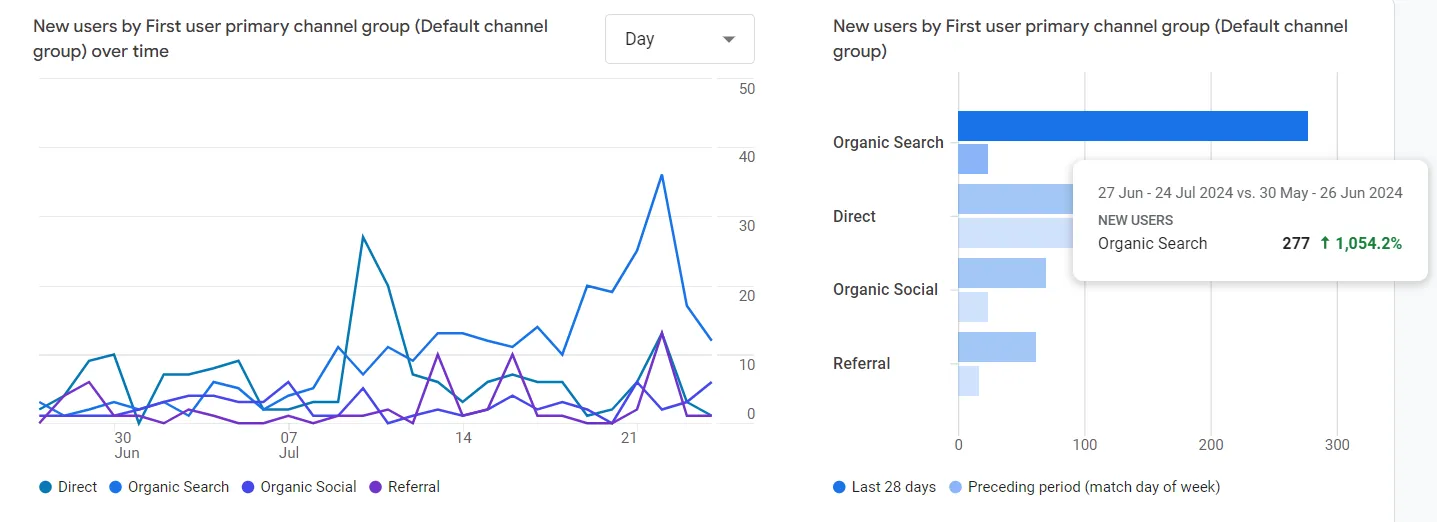Image resolution: width=1437 pixels, height=522 pixels.
Task: Open the Day granularity dropdown
Action: [679, 39]
